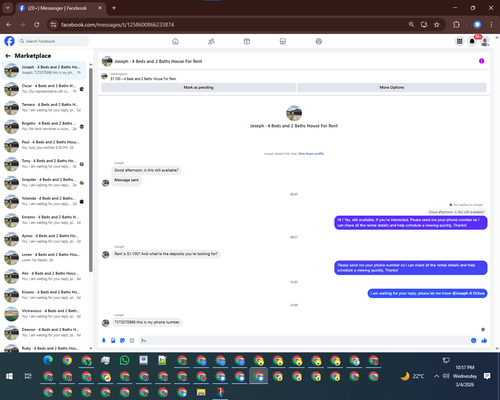
Task: Launch WhatsApp from the taskbar
Action: tap(125, 360)
